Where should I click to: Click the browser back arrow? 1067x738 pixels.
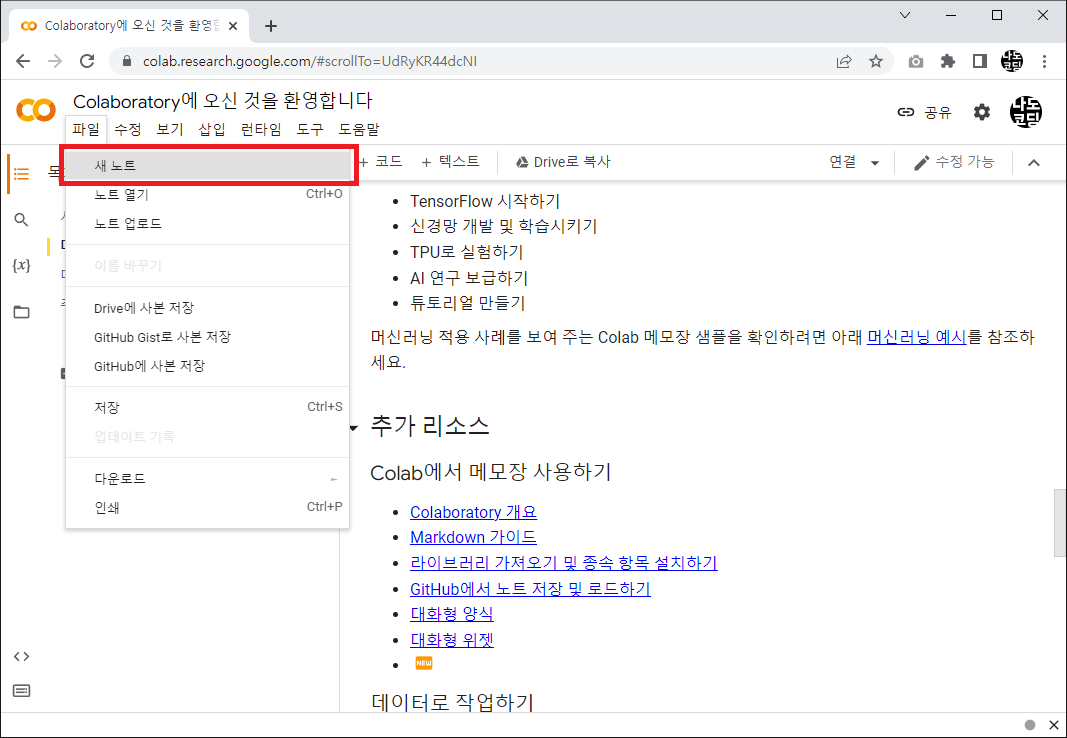click(23, 61)
